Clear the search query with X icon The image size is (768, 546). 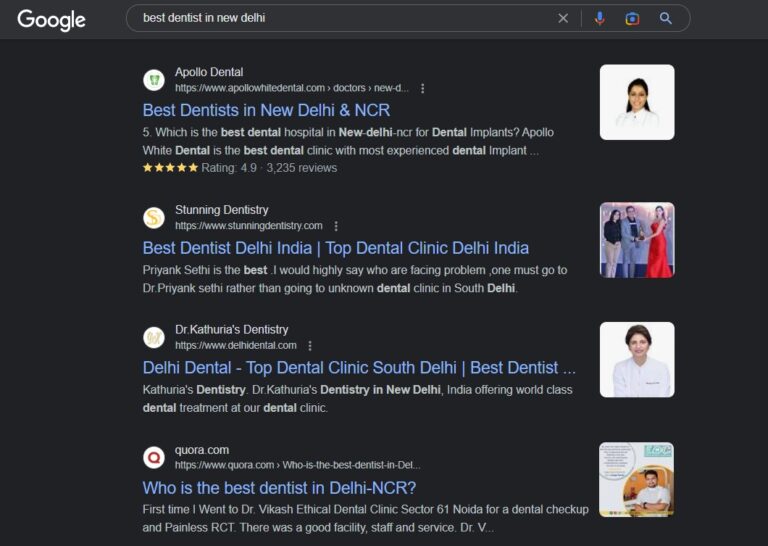(563, 19)
